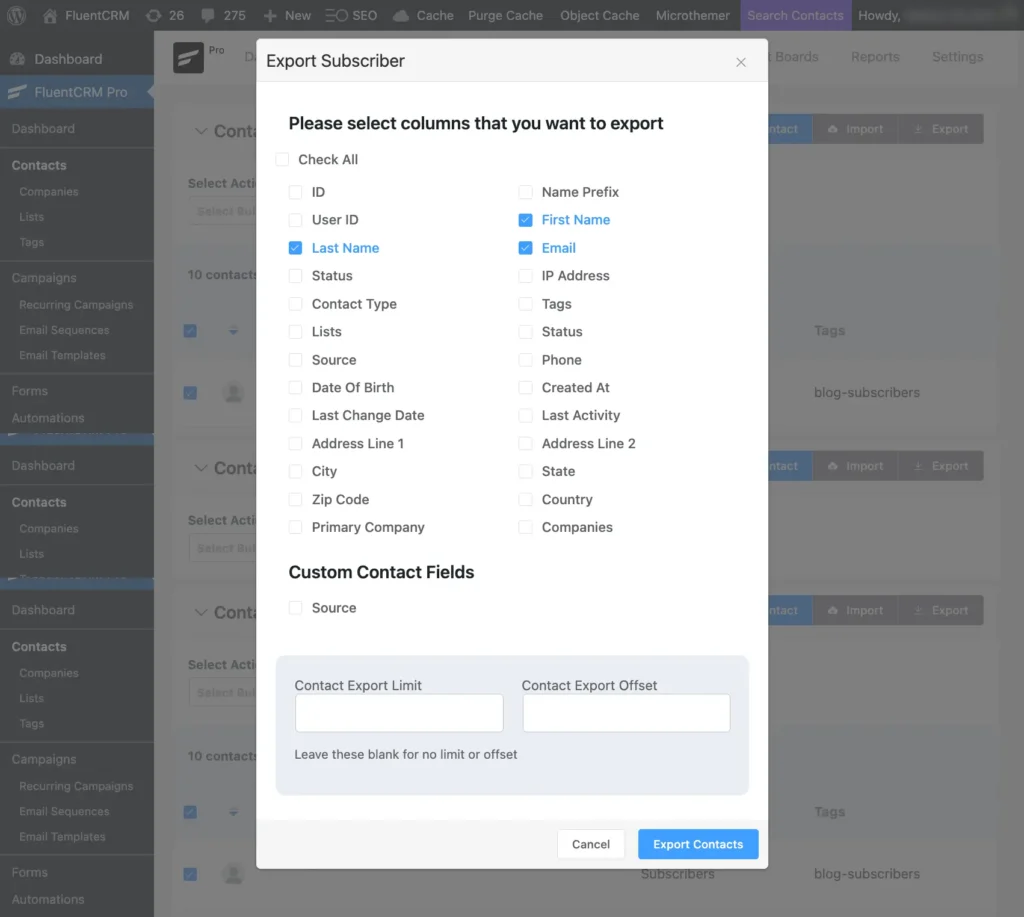
Task: Enable the User ID column checkbox
Action: pyautogui.click(x=295, y=220)
